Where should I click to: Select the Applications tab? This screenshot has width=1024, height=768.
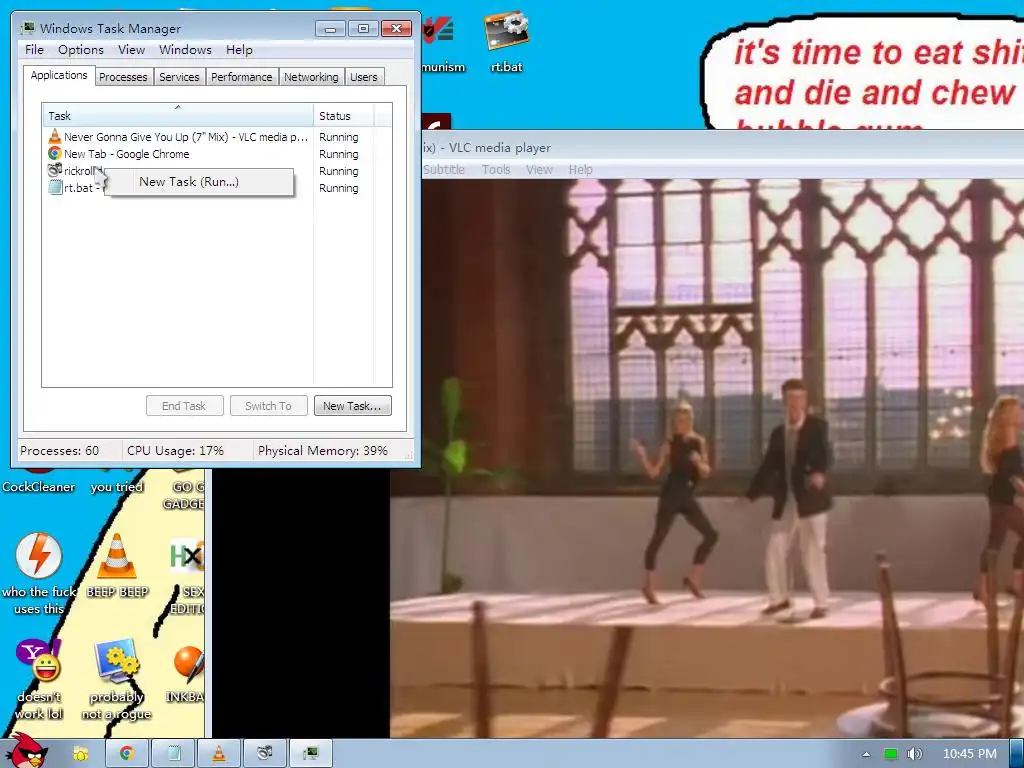(x=59, y=75)
